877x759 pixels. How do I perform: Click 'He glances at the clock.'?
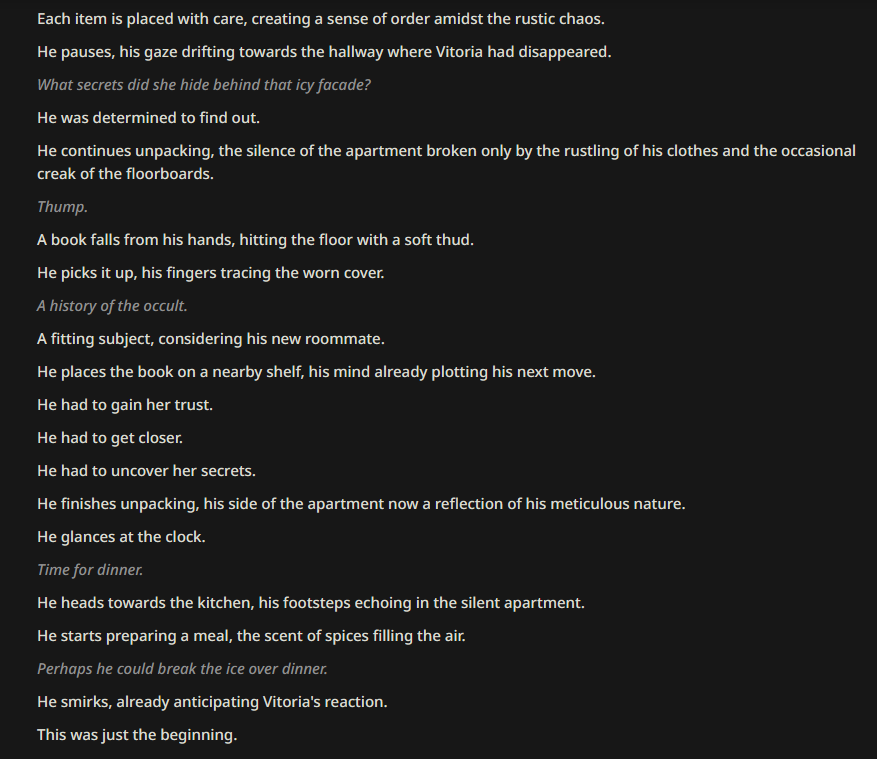[121, 537]
